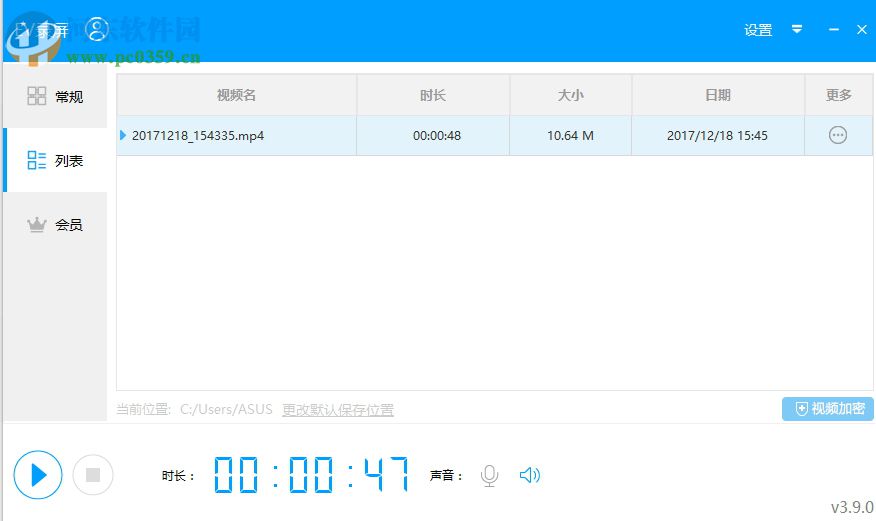The height and width of the screenshot is (521, 876).
Task: Start recording with the play button
Action: coord(38,475)
